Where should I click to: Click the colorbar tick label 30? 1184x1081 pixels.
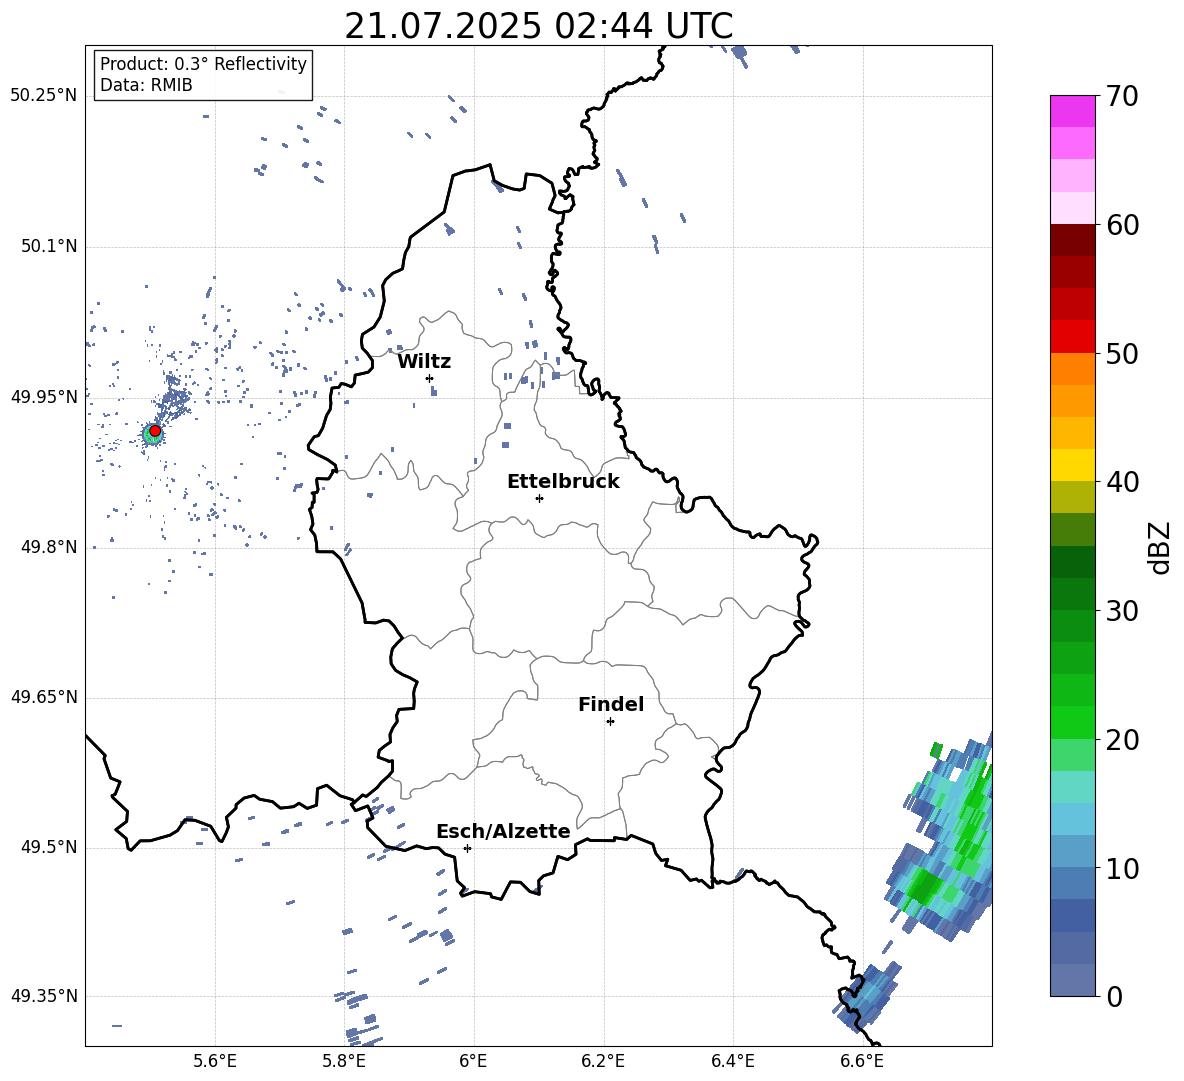pos(1122,611)
